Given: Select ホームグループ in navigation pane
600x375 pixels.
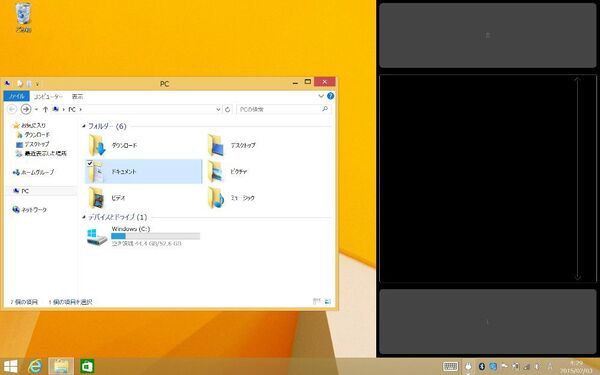Looking at the screenshot, I should (33, 173).
